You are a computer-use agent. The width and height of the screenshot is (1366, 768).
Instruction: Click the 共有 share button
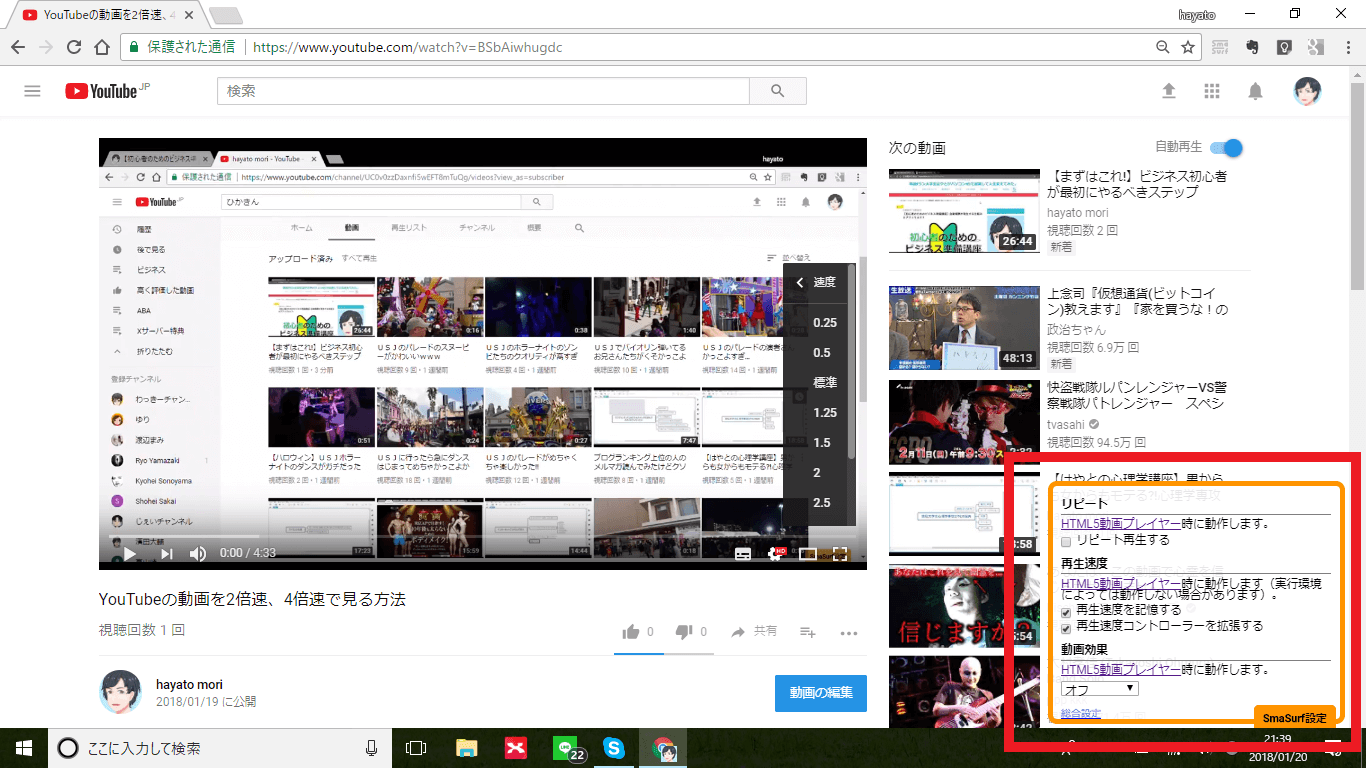point(754,632)
